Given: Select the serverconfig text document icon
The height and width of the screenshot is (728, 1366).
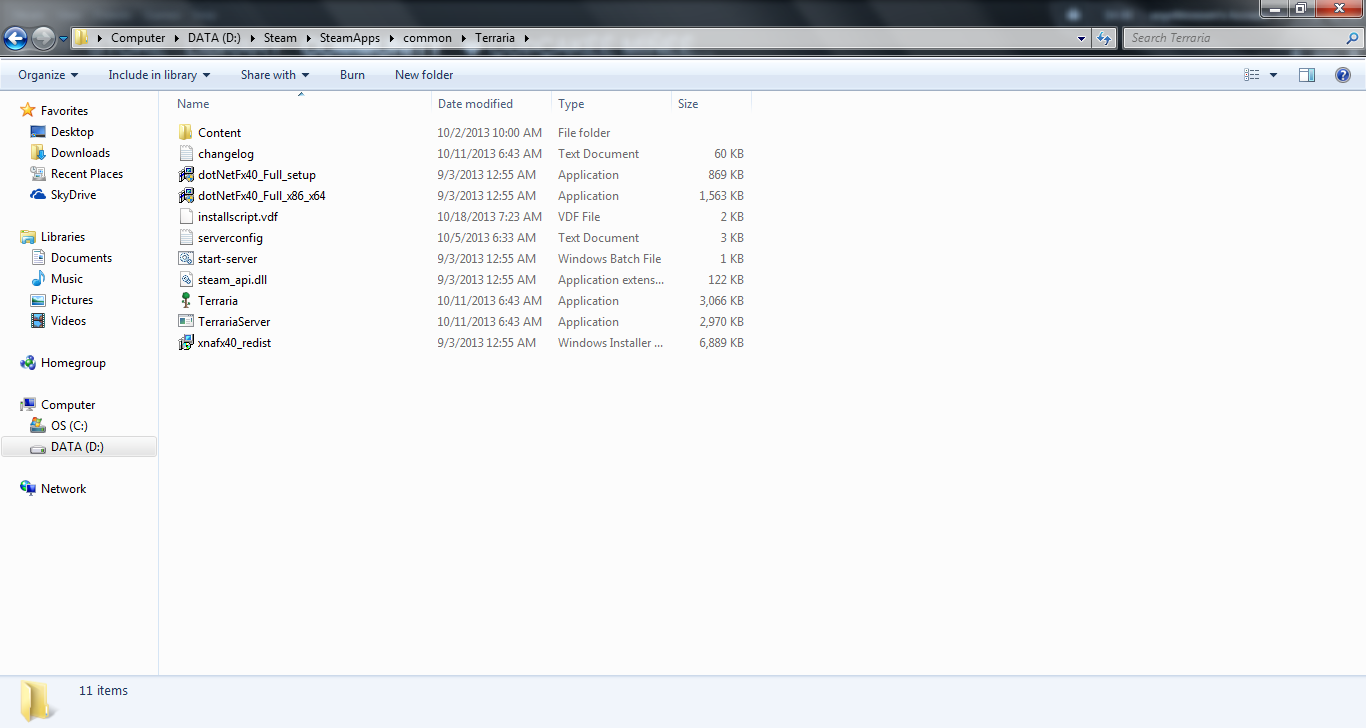Looking at the screenshot, I should click(x=186, y=238).
